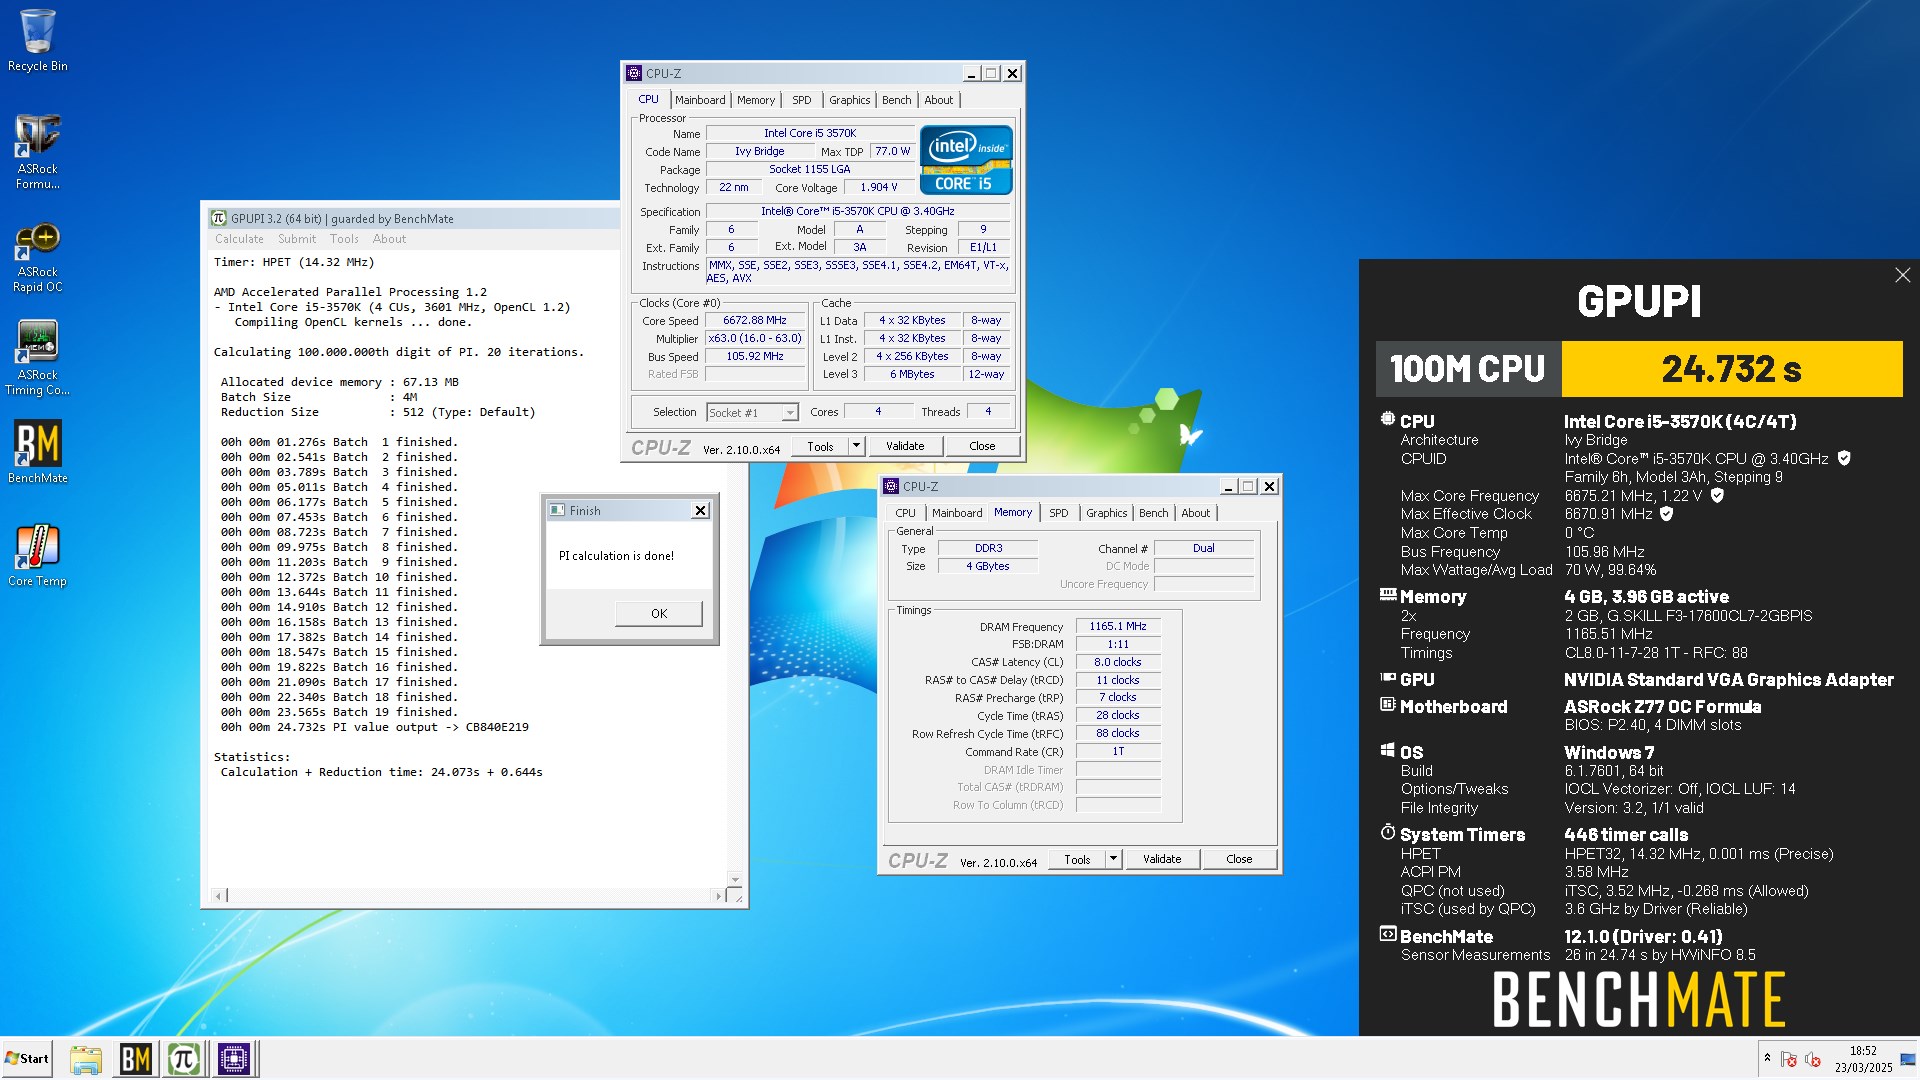Click the Motherboard icon in BenchMate panel
This screenshot has height=1080, width=1920.
[1388, 704]
